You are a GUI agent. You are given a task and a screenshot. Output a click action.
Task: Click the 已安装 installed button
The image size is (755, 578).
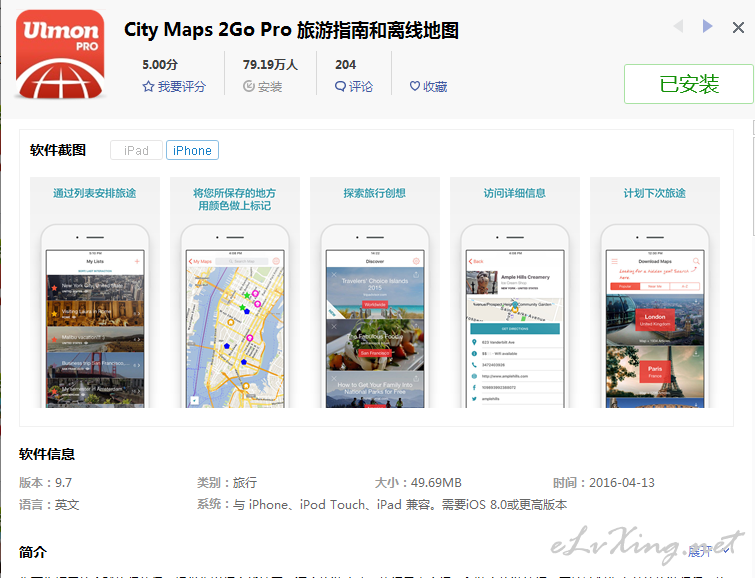pos(689,84)
